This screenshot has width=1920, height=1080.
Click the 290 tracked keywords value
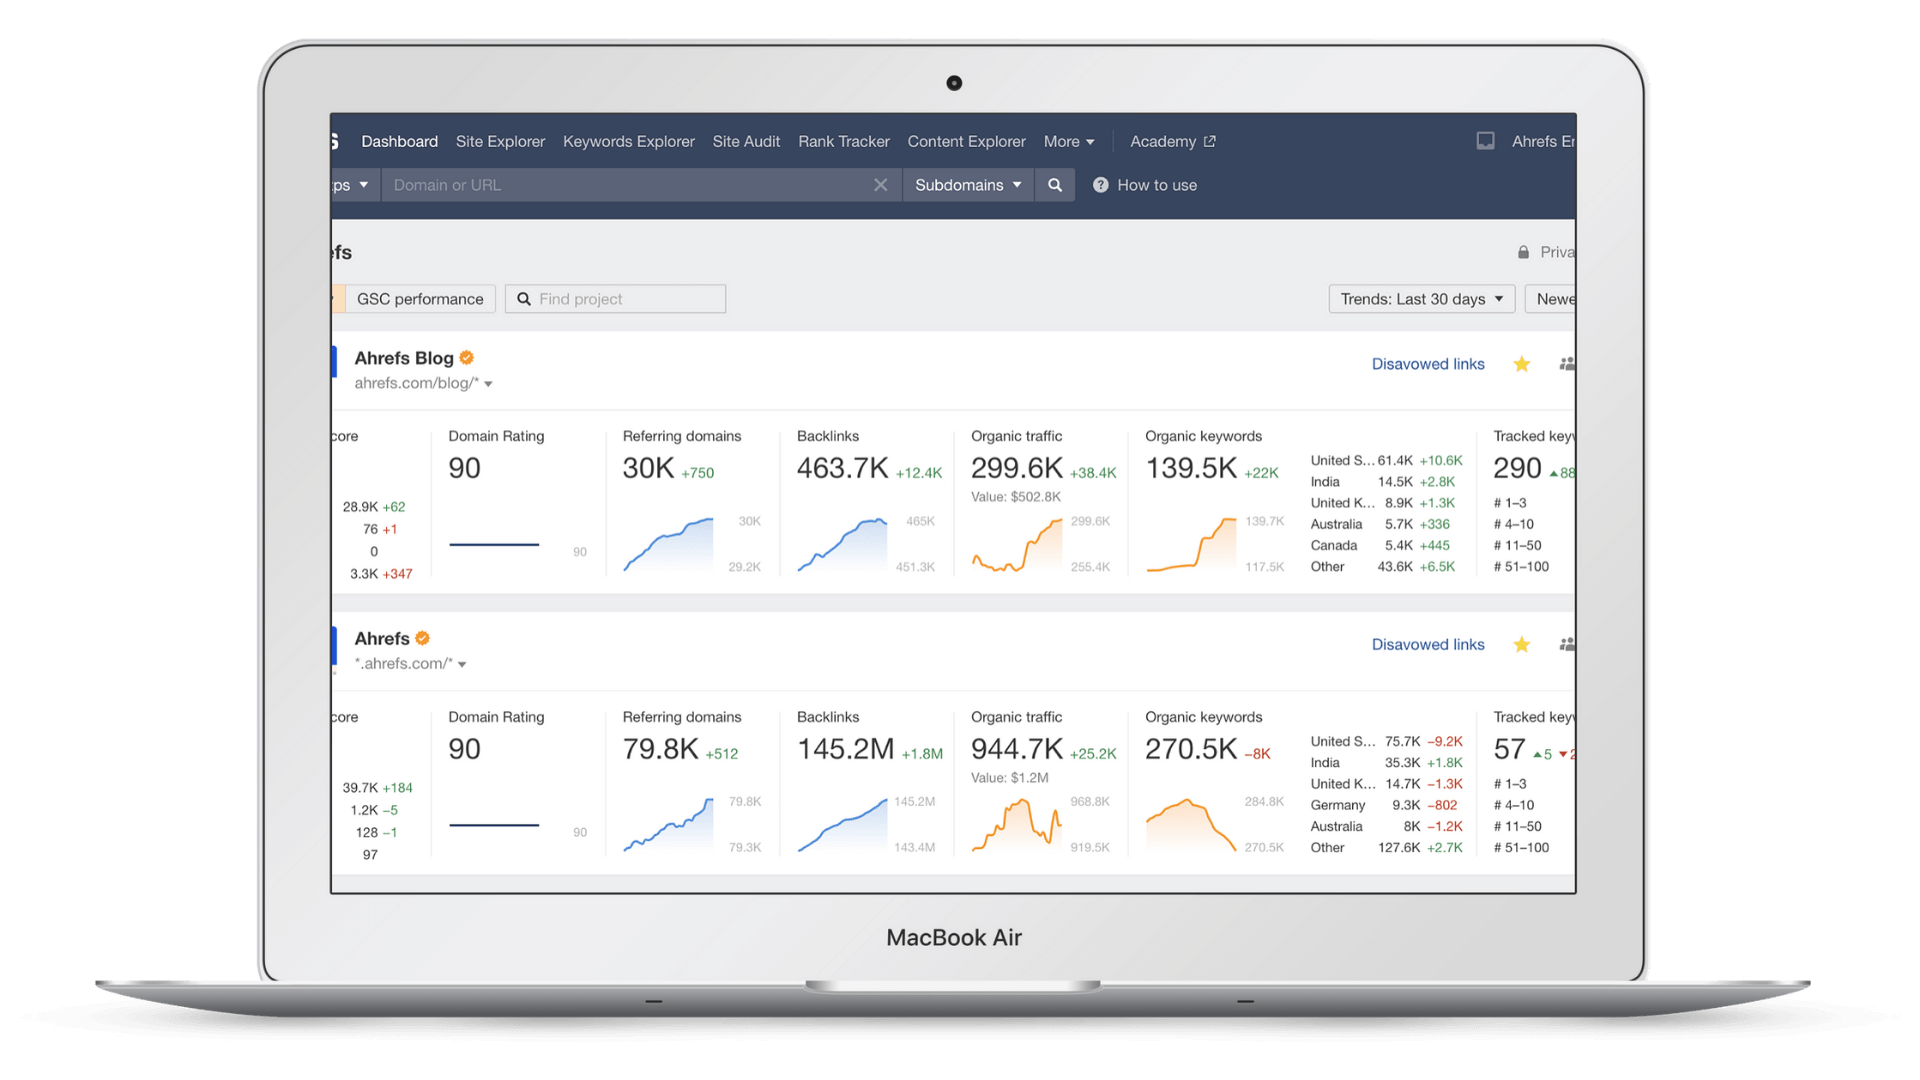pyautogui.click(x=1517, y=468)
